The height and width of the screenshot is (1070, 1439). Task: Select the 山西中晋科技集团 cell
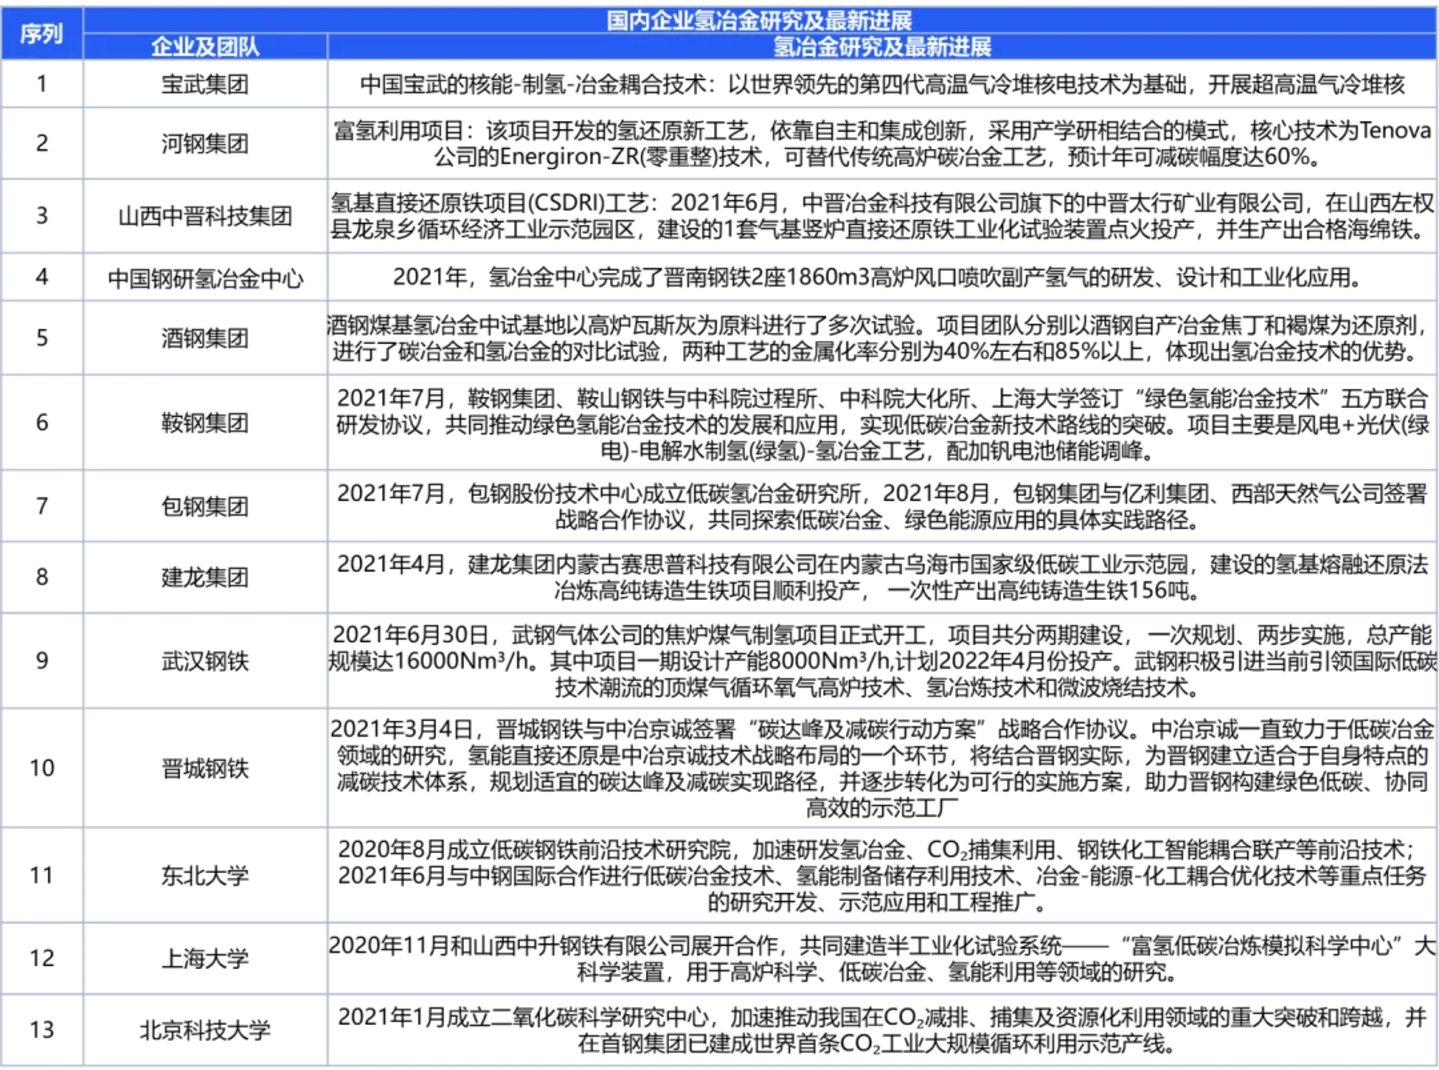tap(205, 216)
